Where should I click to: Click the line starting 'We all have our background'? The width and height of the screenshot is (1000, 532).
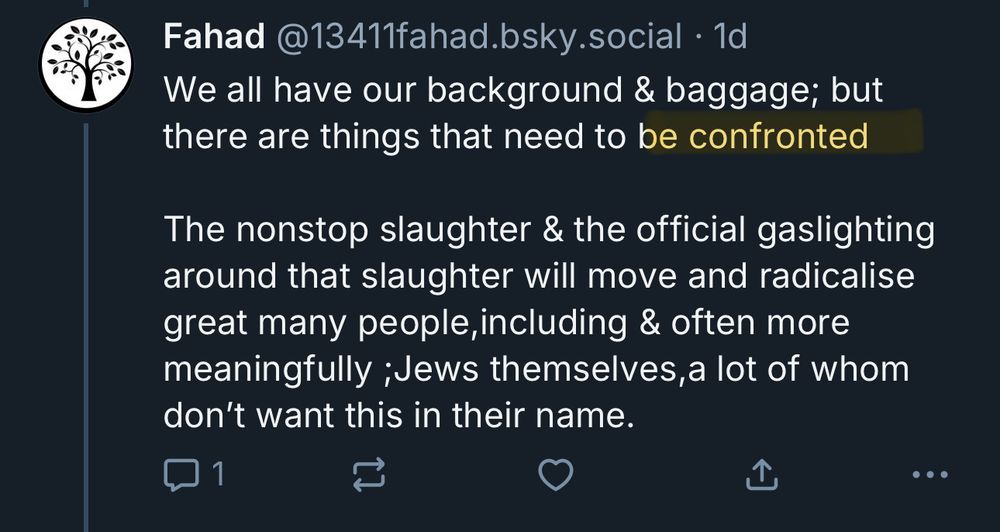point(524,92)
